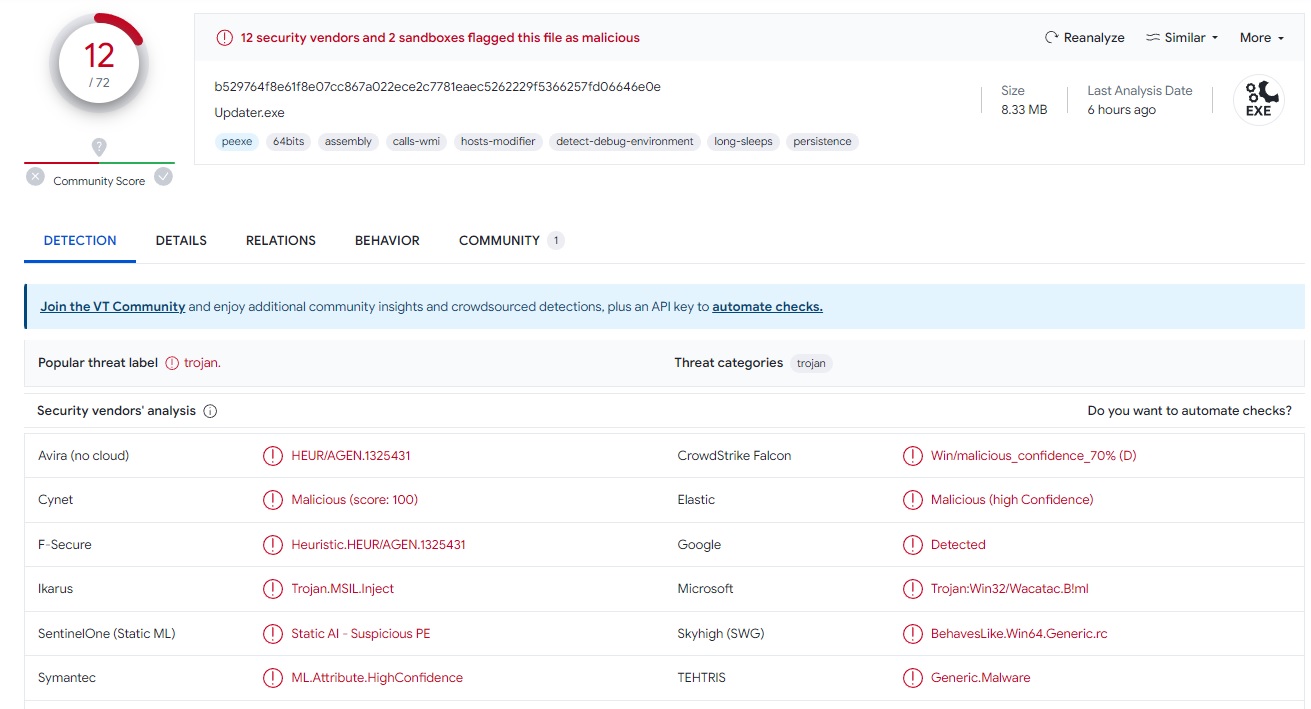
Task: Click the community score negative X icon
Action: pyautogui.click(x=36, y=177)
